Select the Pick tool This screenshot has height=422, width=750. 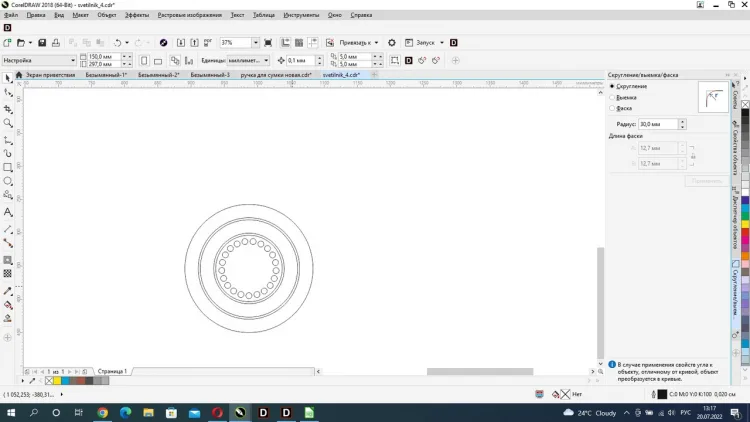(x=8, y=78)
